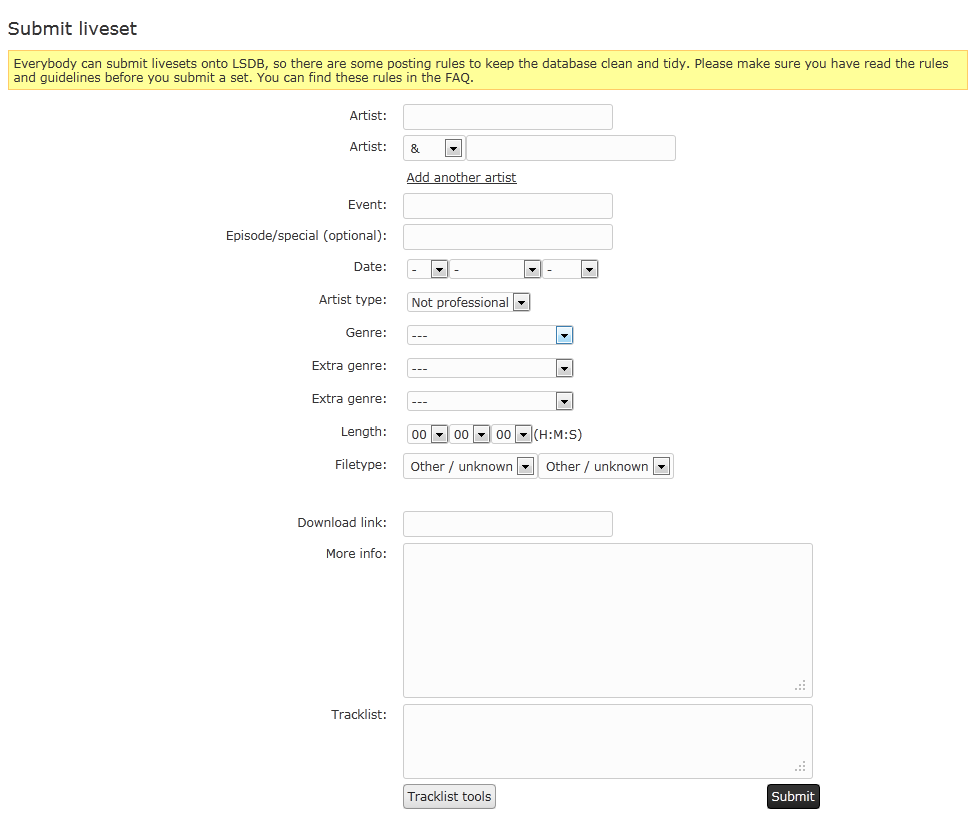This screenshot has width=975, height=839.
Task: Click inside the Tracklist text area
Action: pyautogui.click(x=608, y=741)
